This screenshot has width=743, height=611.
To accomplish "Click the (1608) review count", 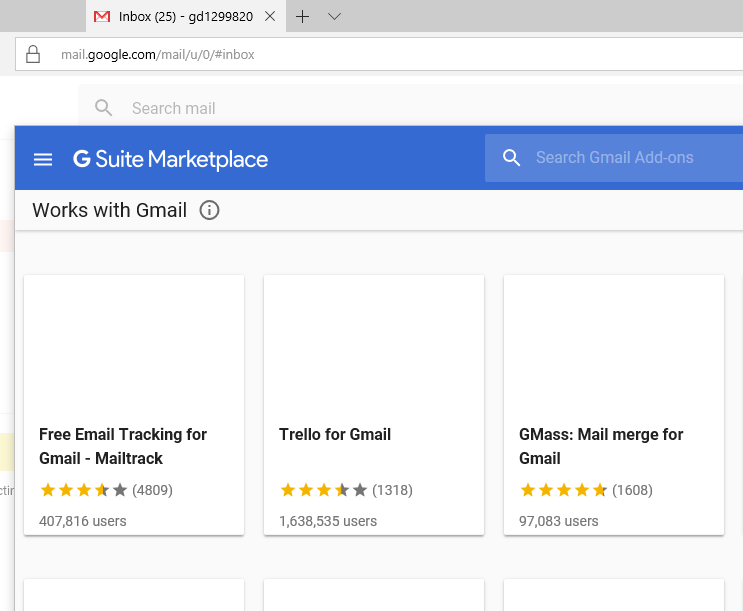I will 632,490.
